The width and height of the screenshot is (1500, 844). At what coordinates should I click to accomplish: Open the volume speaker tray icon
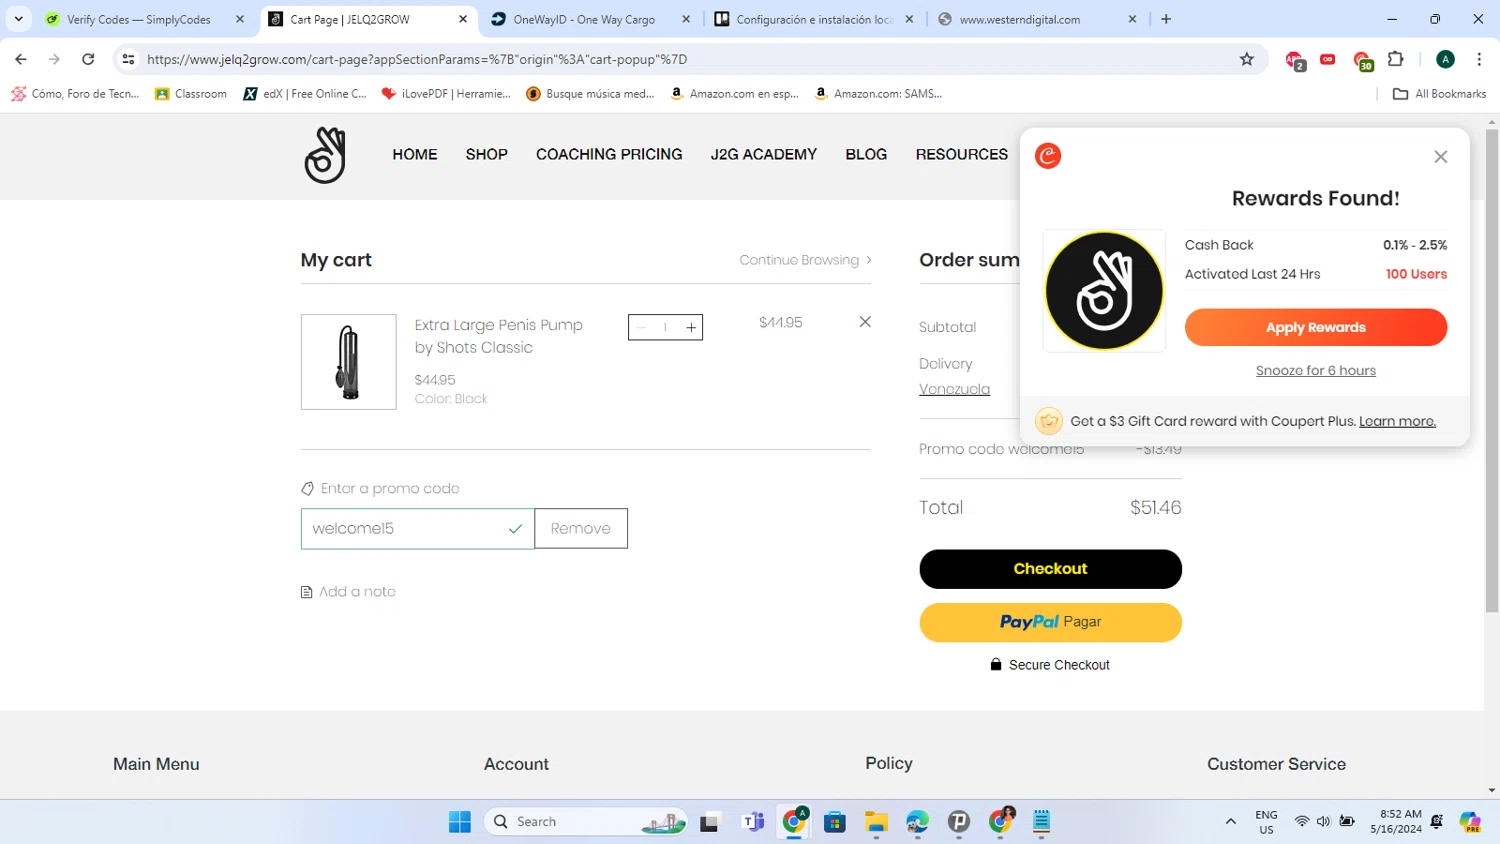[x=1323, y=822]
